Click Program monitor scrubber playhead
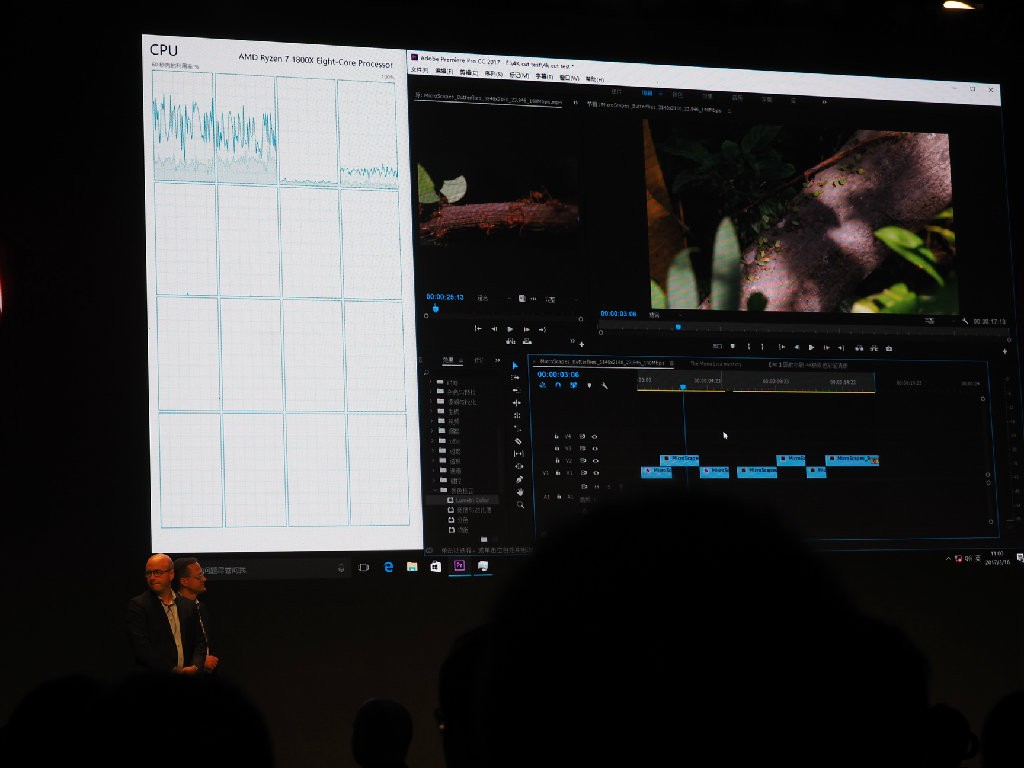The width and height of the screenshot is (1024, 768). (x=678, y=327)
